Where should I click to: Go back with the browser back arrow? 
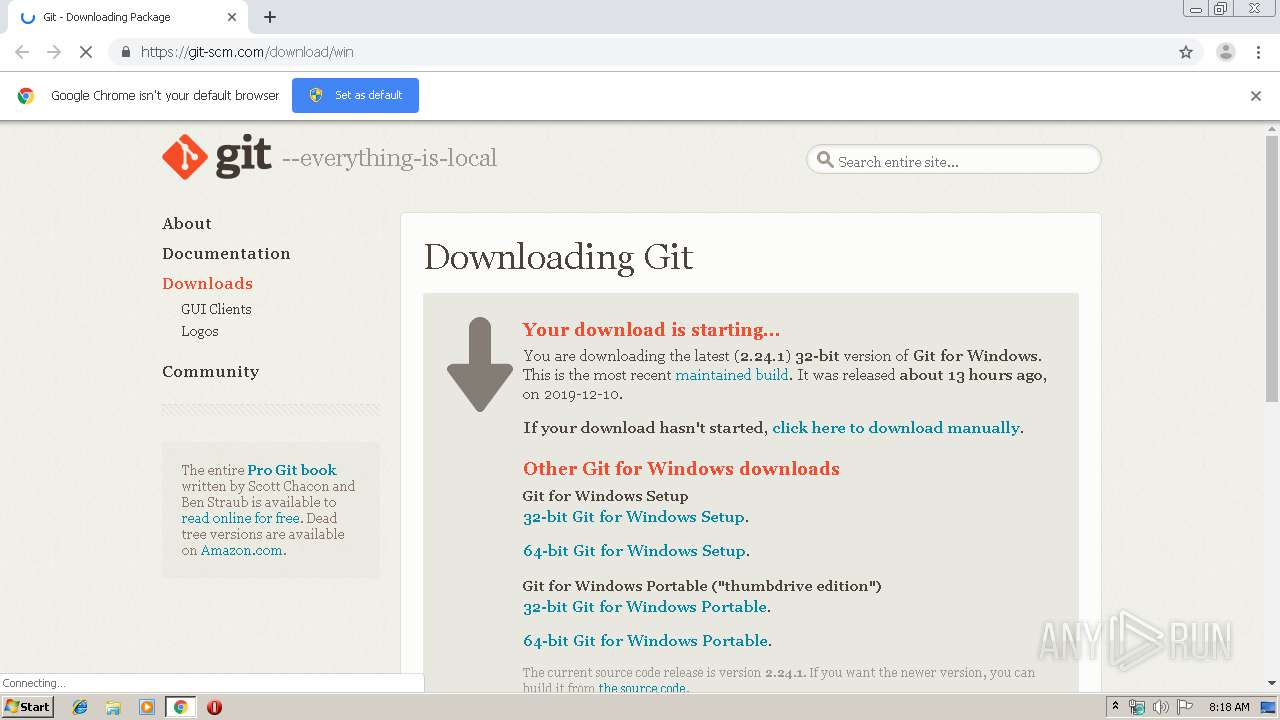(x=22, y=52)
